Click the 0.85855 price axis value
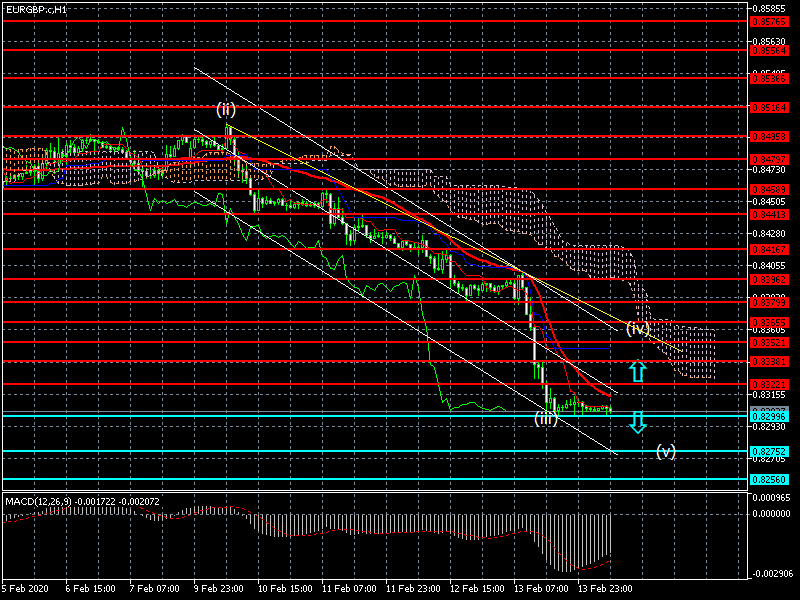800x600 pixels. (x=769, y=9)
